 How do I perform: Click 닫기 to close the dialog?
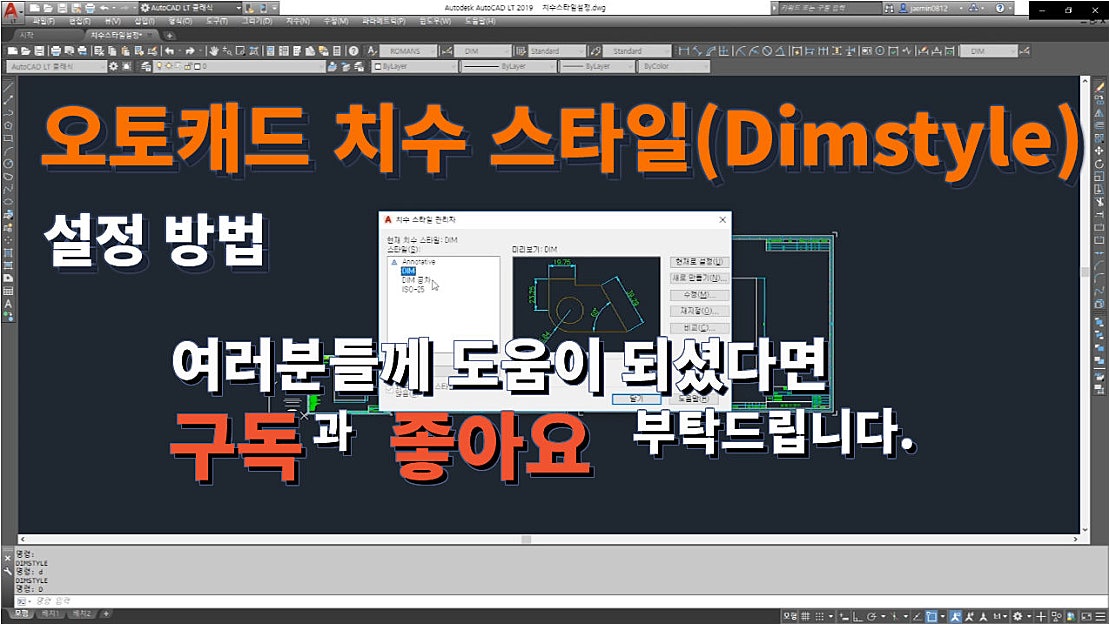pyautogui.click(x=637, y=398)
